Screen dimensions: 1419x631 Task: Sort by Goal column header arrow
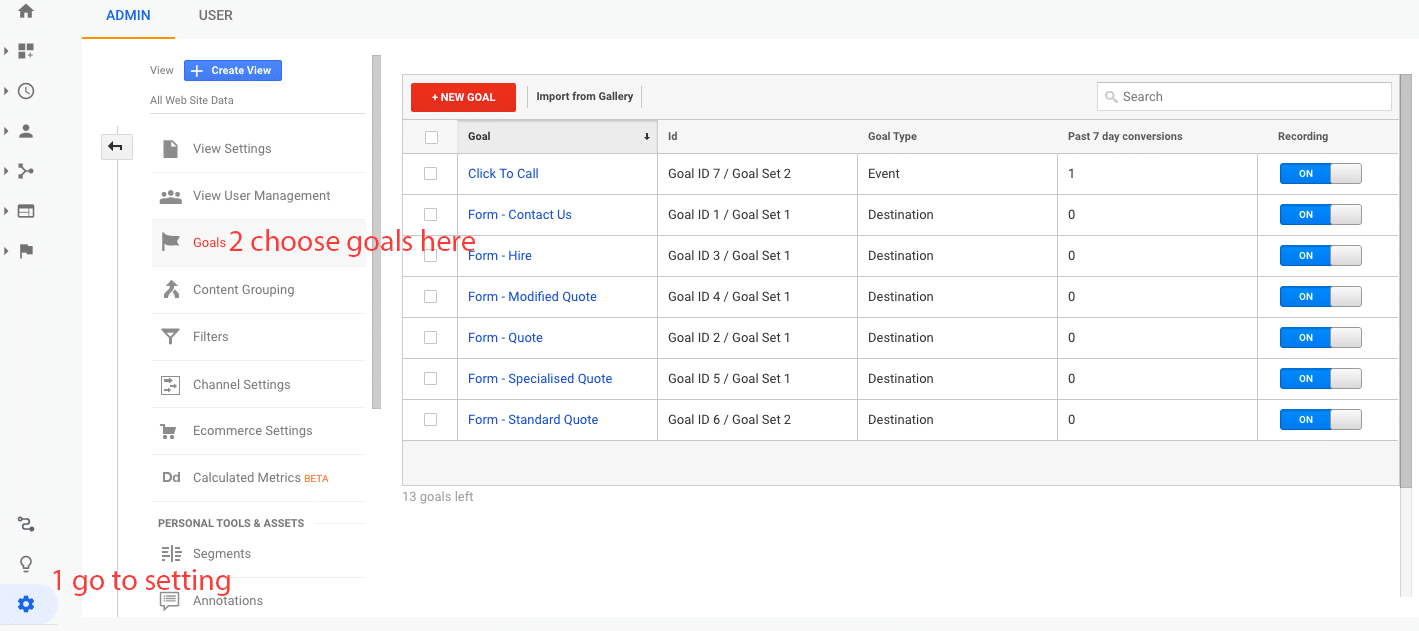(x=646, y=137)
